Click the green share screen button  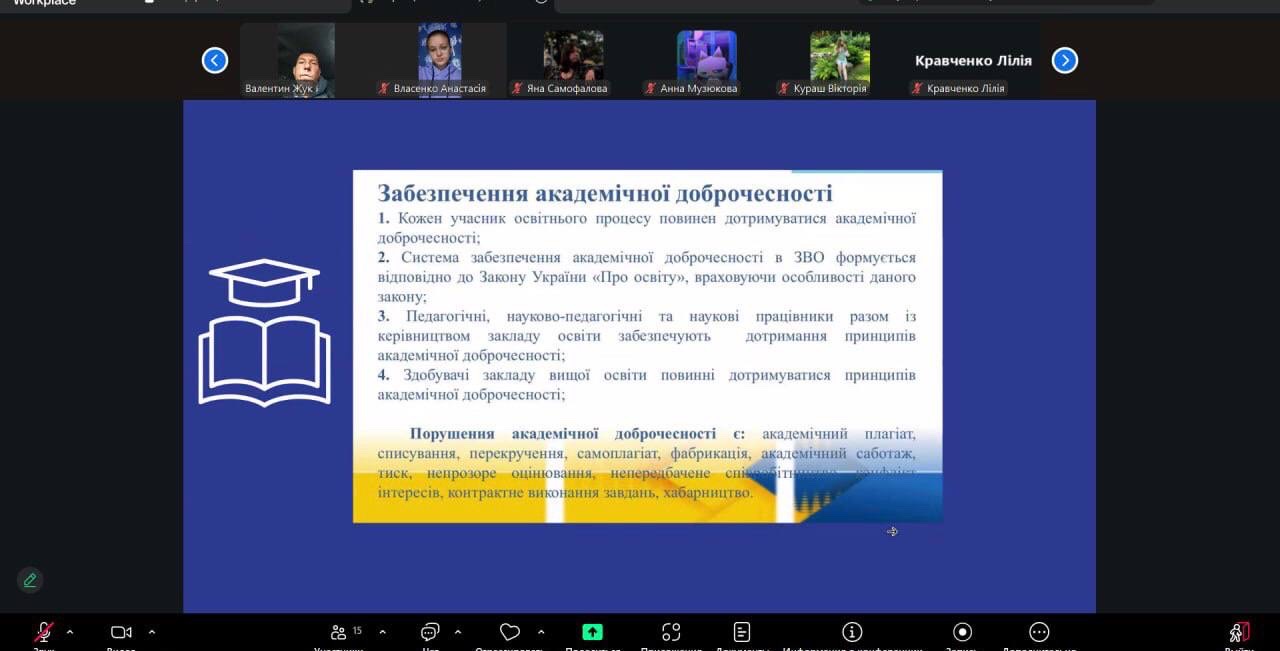(x=592, y=632)
